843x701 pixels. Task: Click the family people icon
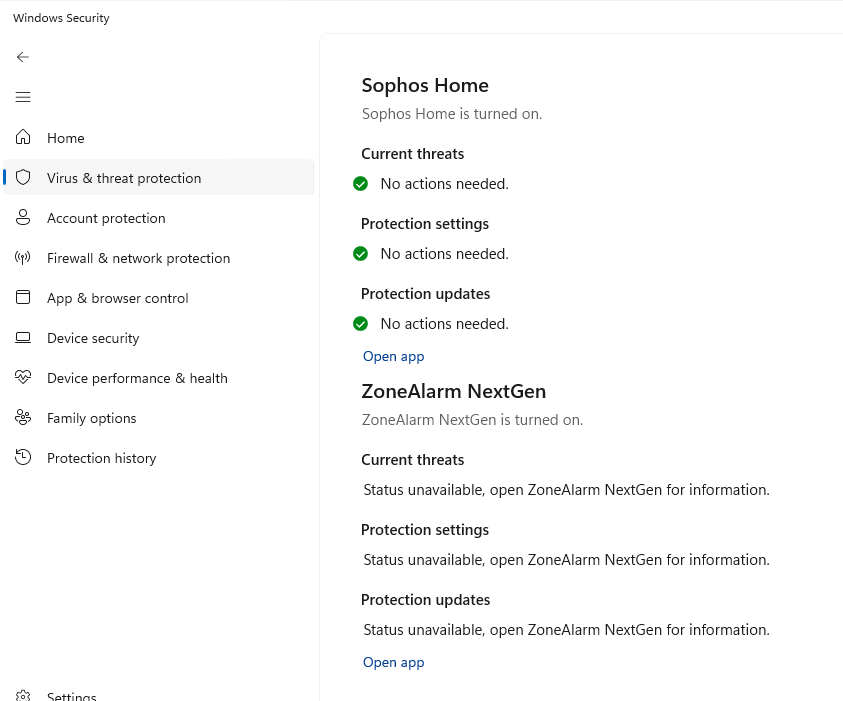click(x=23, y=417)
